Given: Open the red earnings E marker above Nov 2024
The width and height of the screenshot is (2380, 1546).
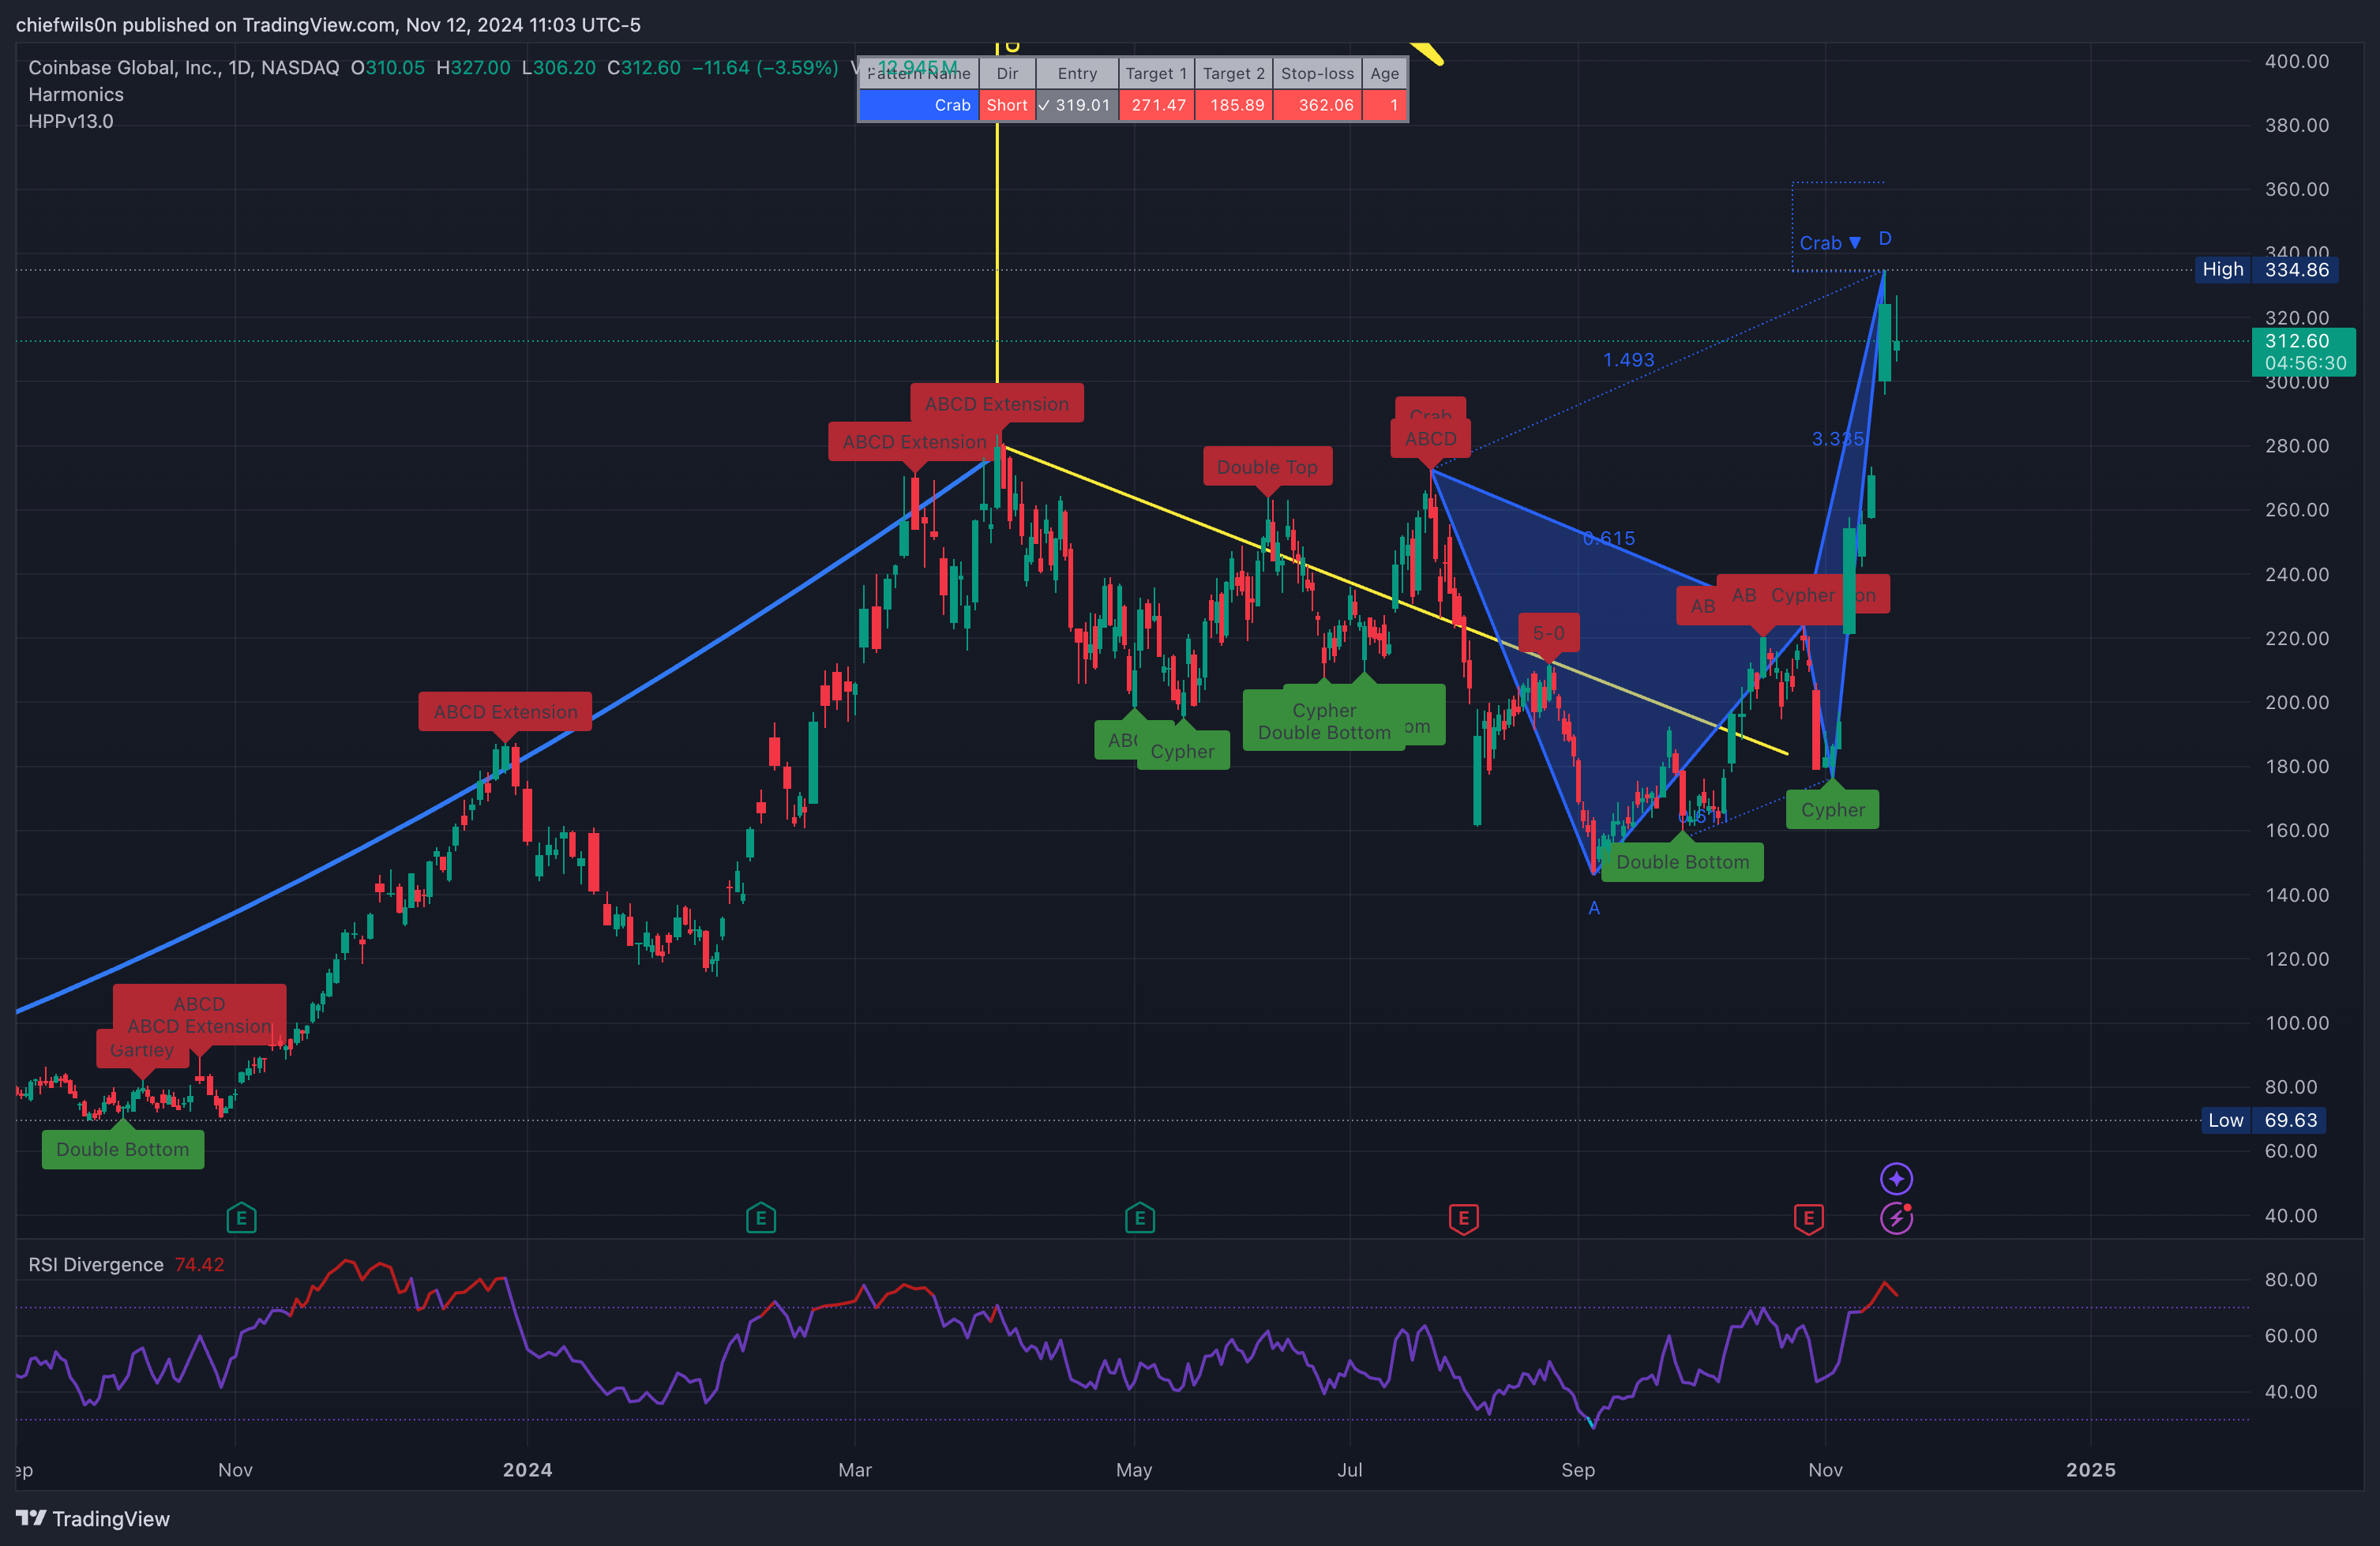Looking at the screenshot, I should click(x=1808, y=1218).
